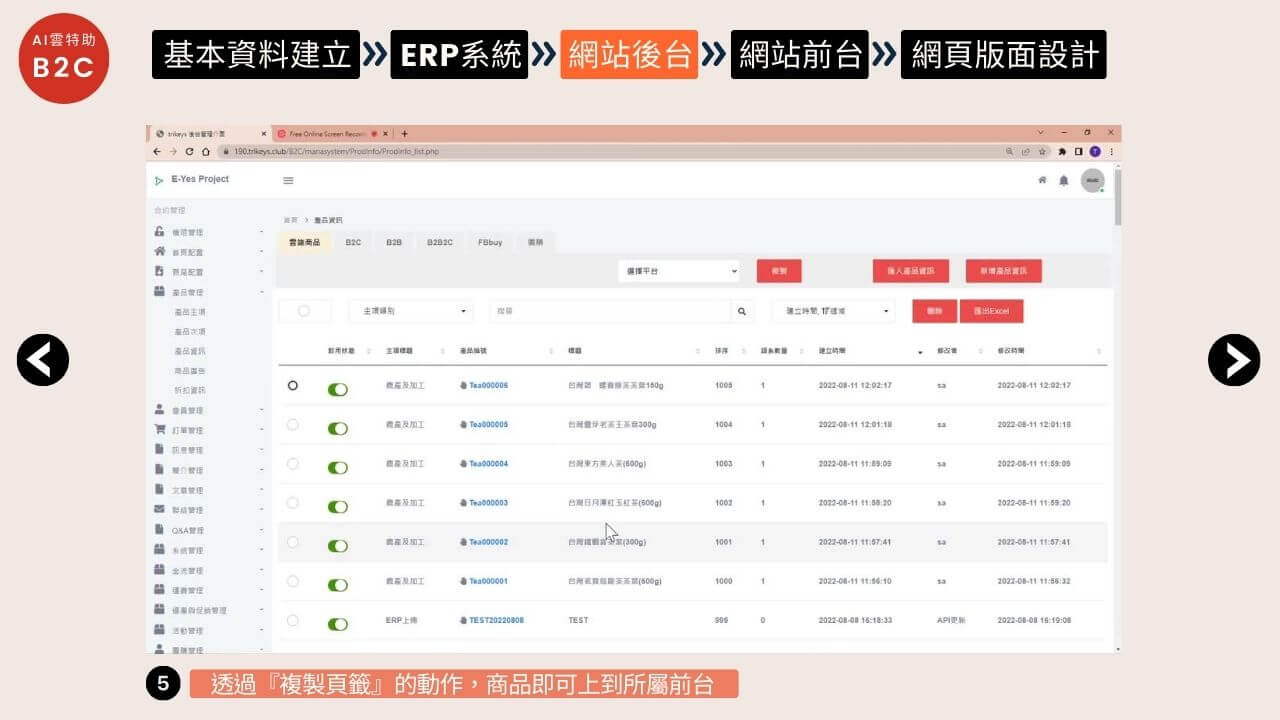Open the Chrome three-dot menu
The width and height of the screenshot is (1280, 720).
click(x=1111, y=151)
